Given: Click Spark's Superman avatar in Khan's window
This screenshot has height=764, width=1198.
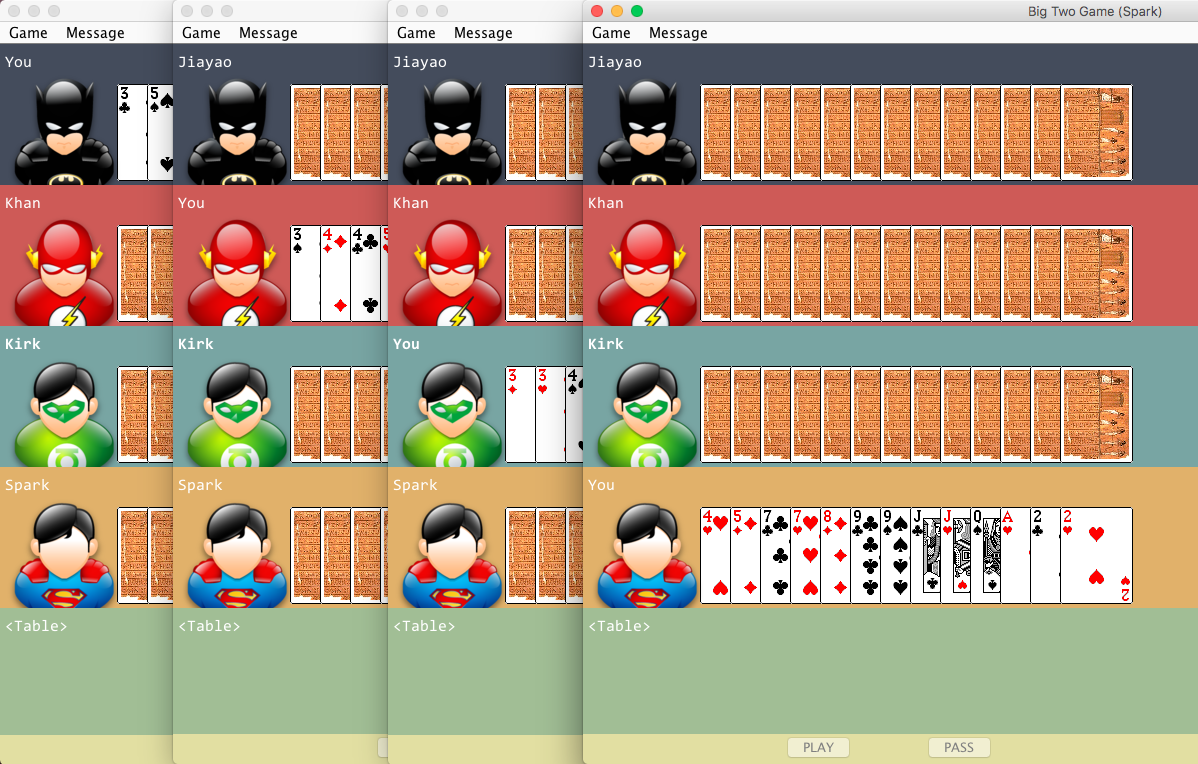Looking at the screenshot, I should [x=238, y=555].
